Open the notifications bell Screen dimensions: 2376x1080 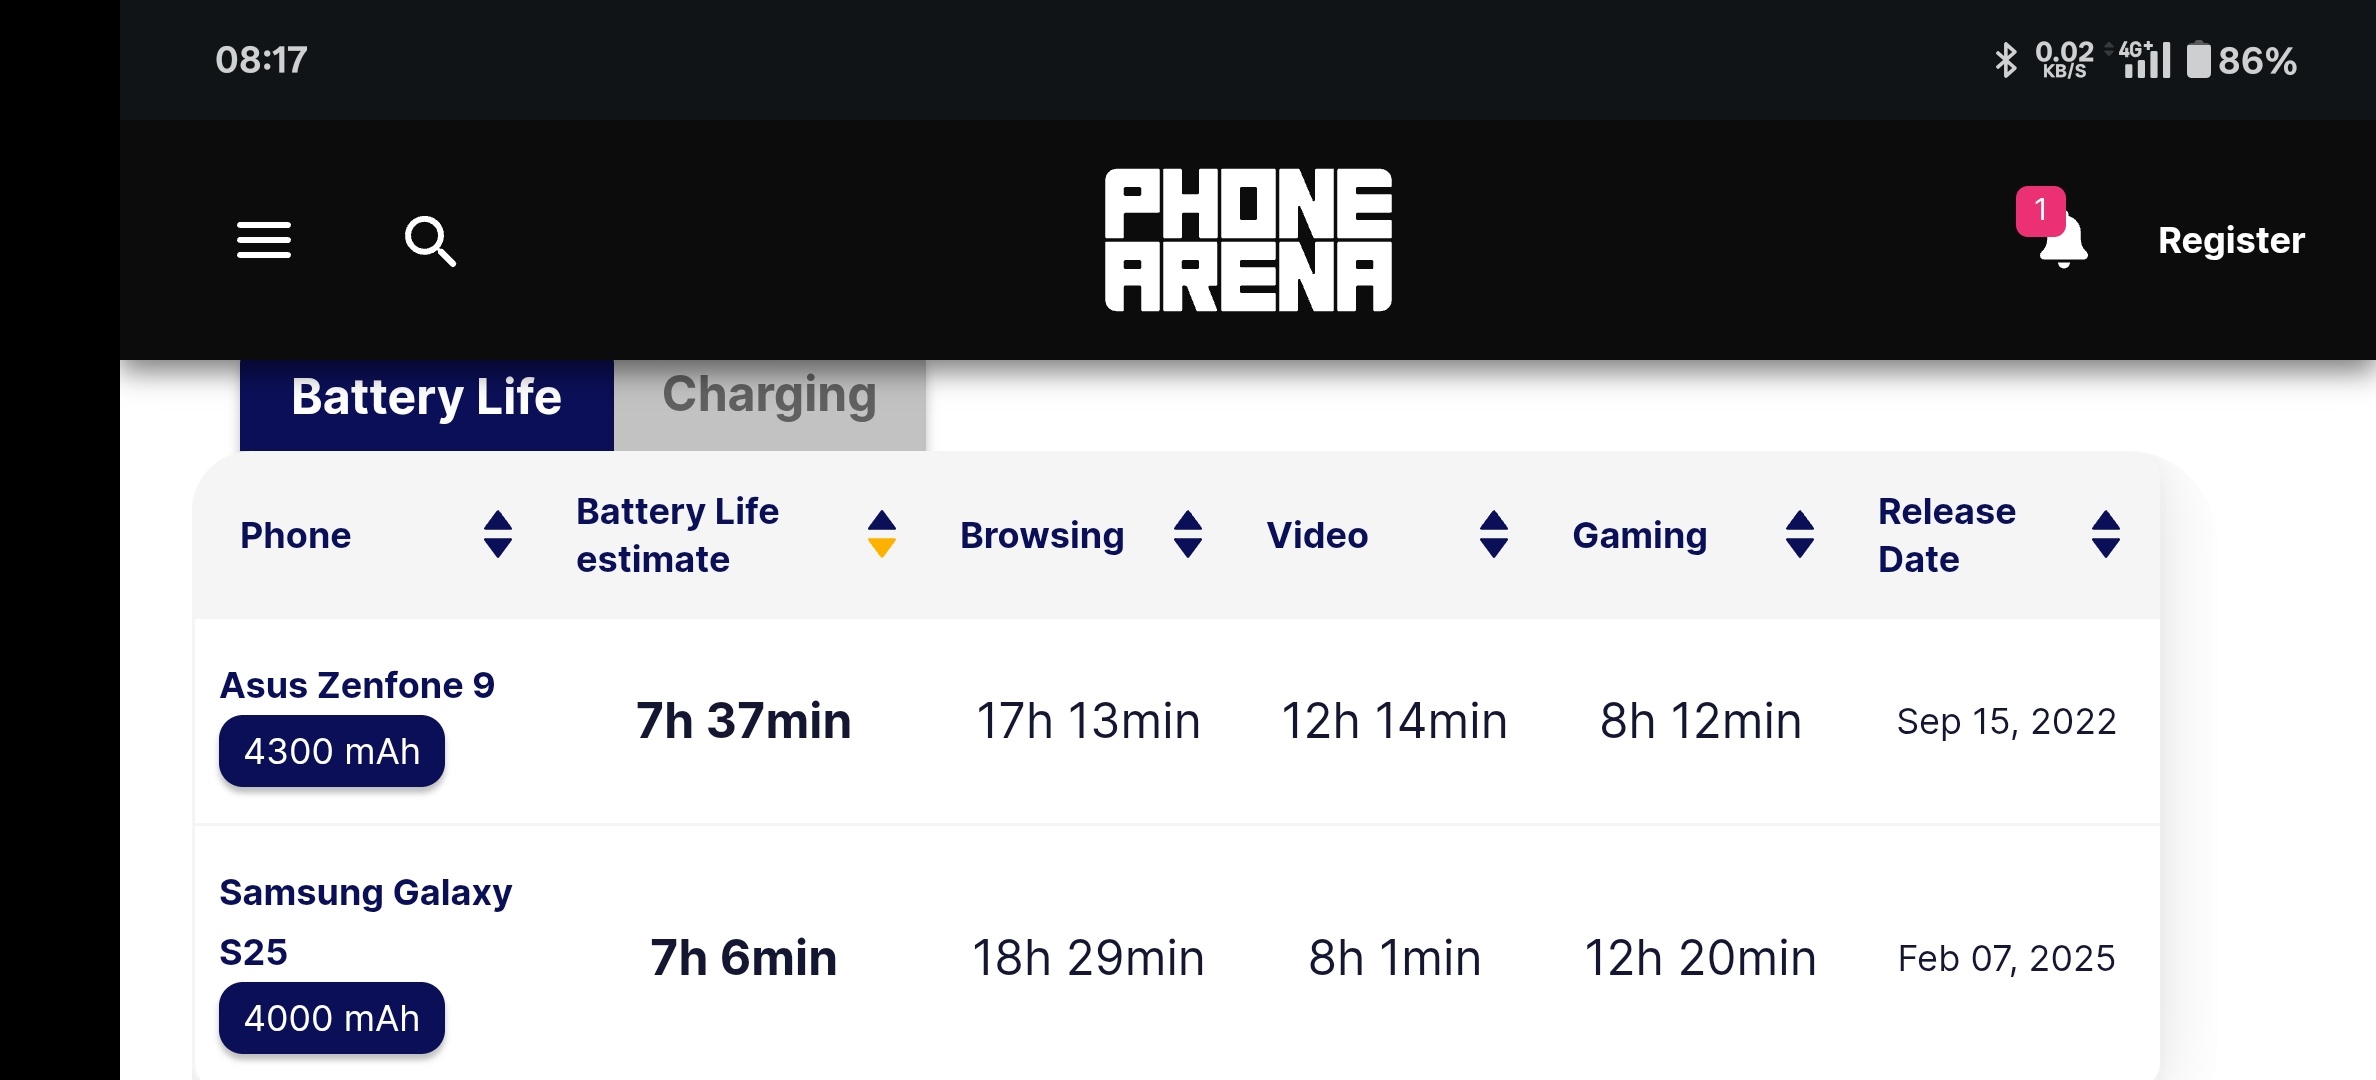click(2062, 240)
